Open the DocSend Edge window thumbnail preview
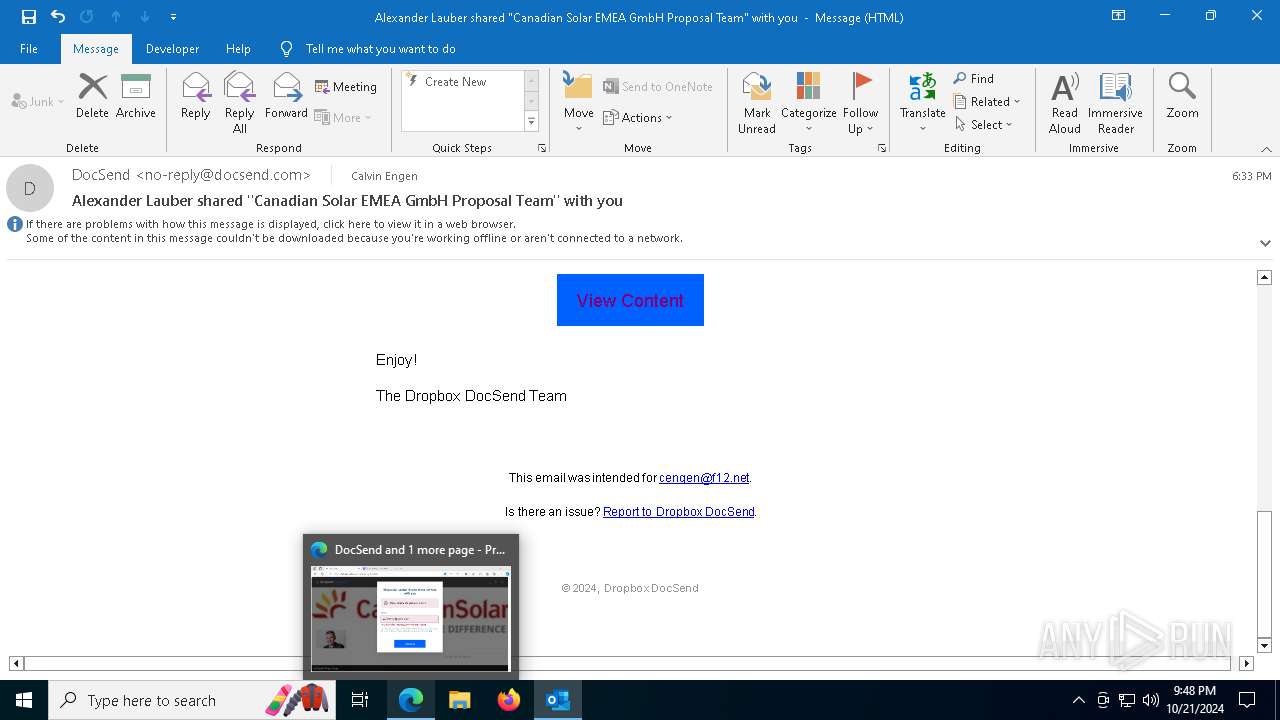 (411, 608)
